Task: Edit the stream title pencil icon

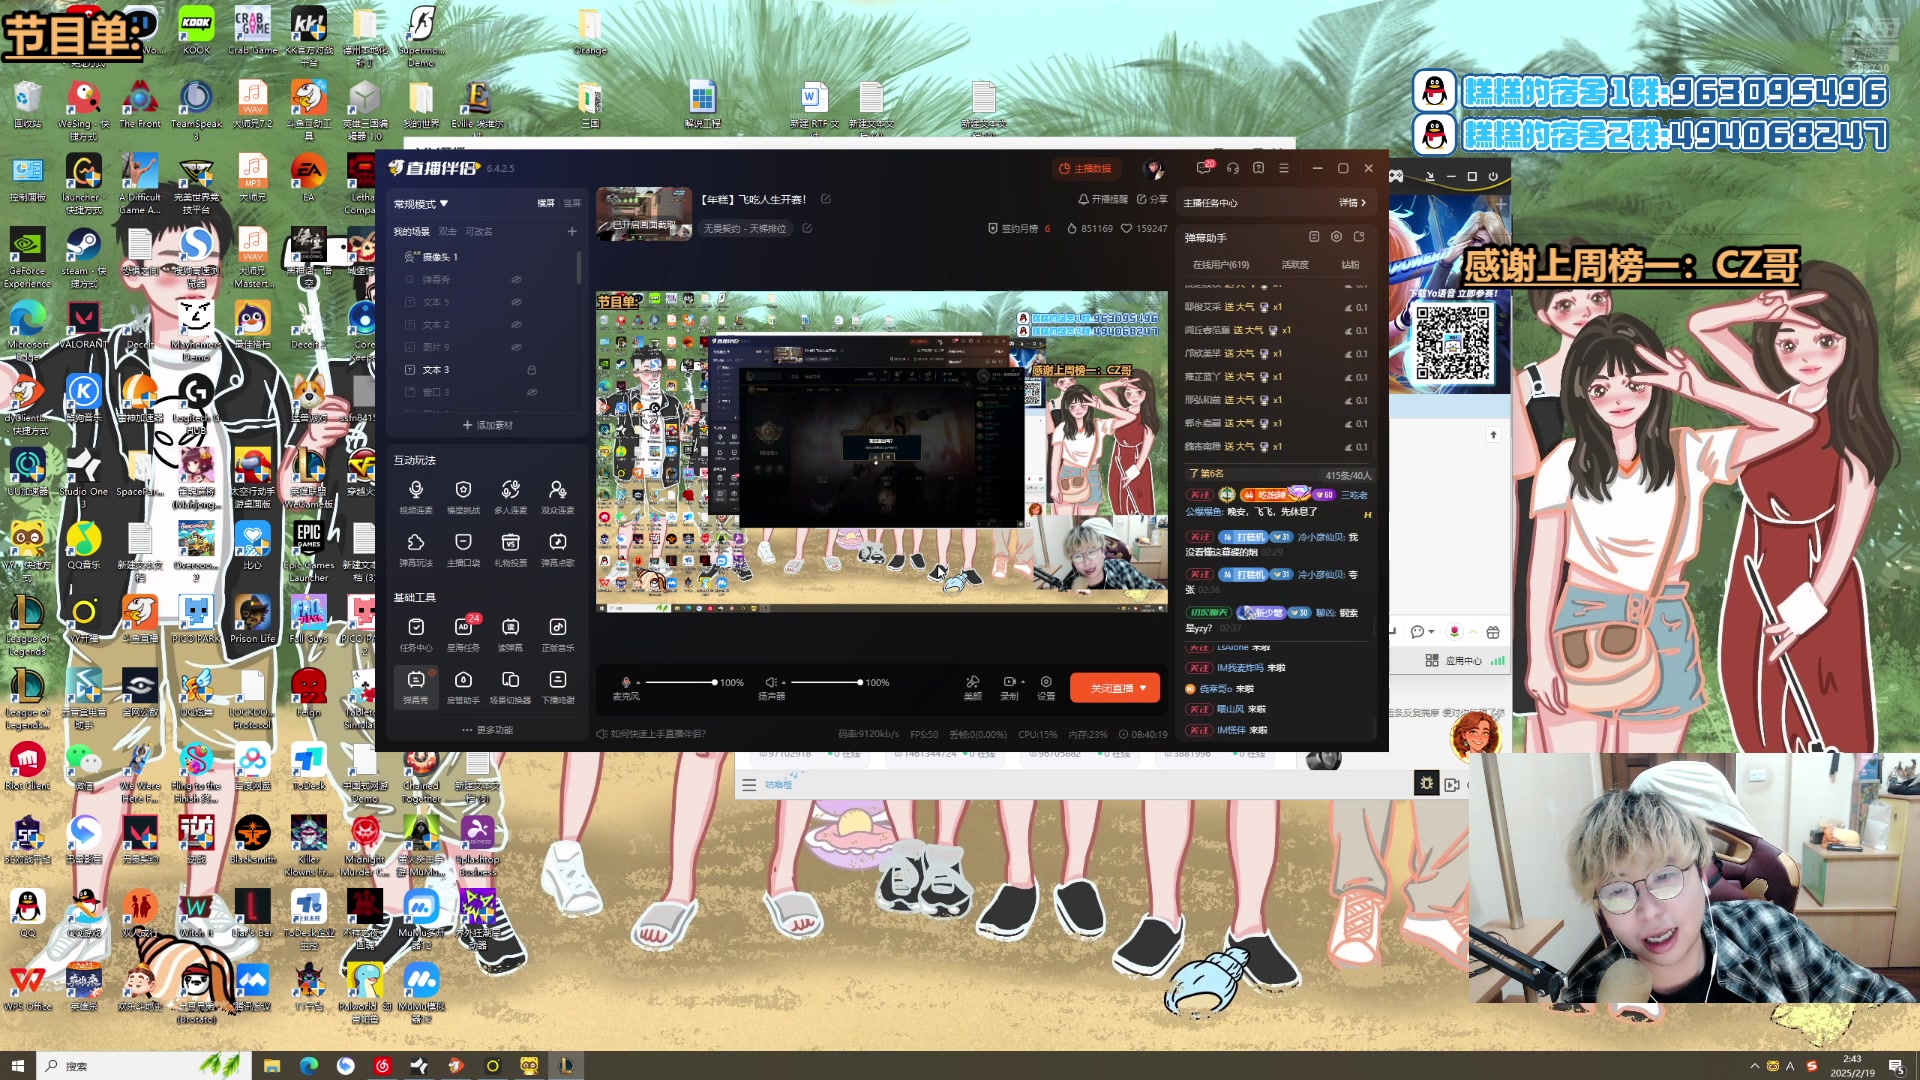Action: [826, 199]
